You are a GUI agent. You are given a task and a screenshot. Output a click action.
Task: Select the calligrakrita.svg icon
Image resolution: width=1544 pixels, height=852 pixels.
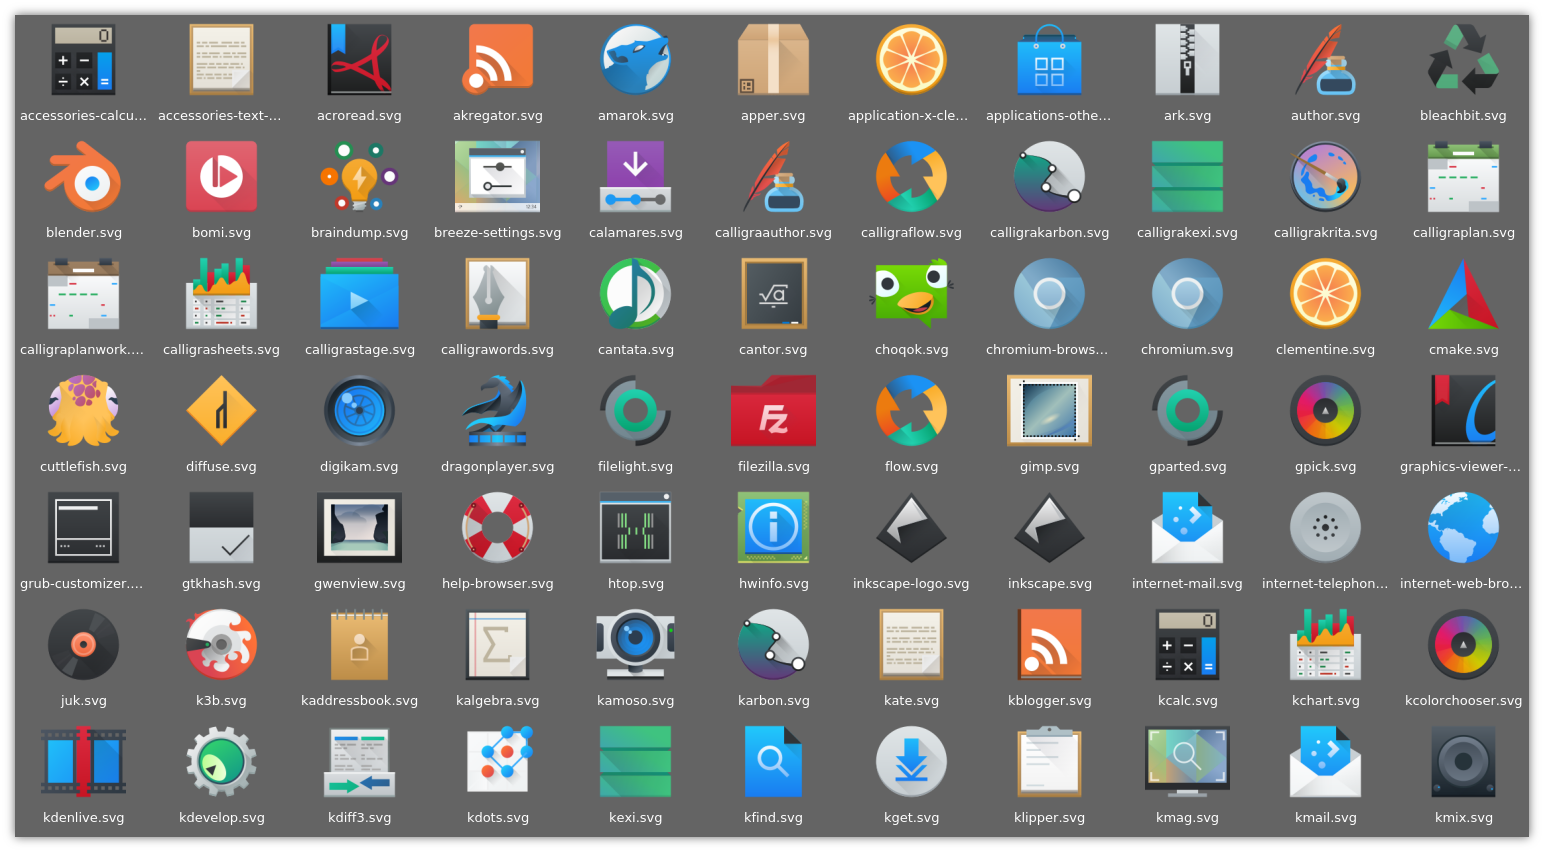pyautogui.click(x=1325, y=176)
